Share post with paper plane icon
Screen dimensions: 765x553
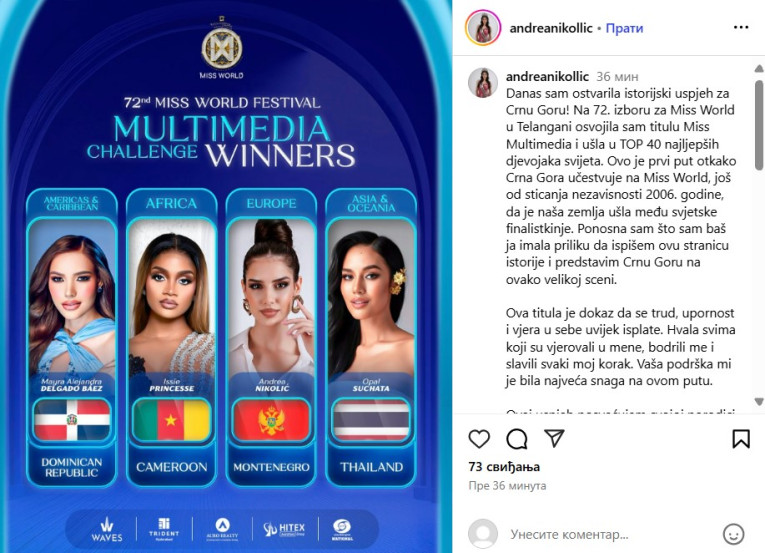click(554, 438)
